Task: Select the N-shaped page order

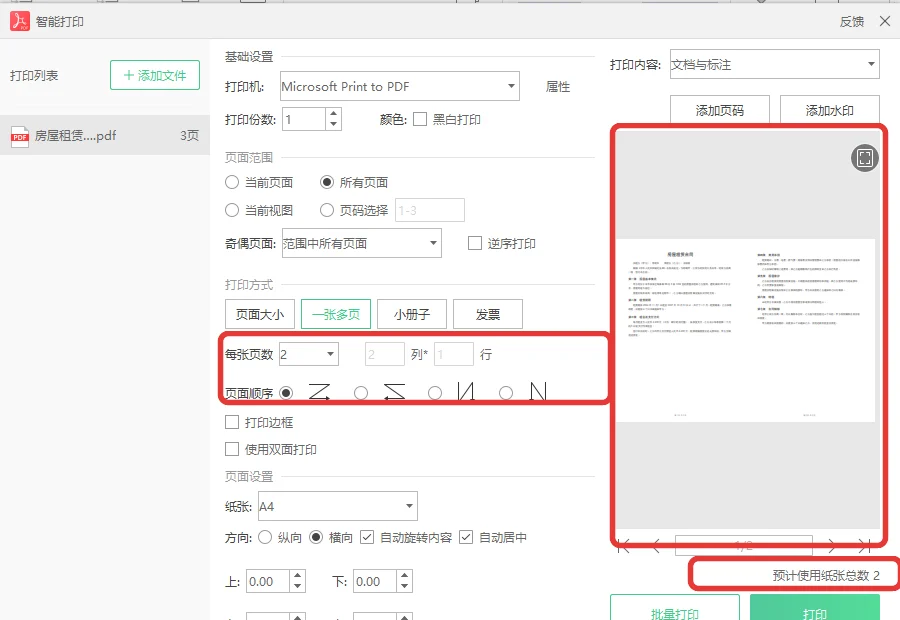Action: (x=506, y=393)
